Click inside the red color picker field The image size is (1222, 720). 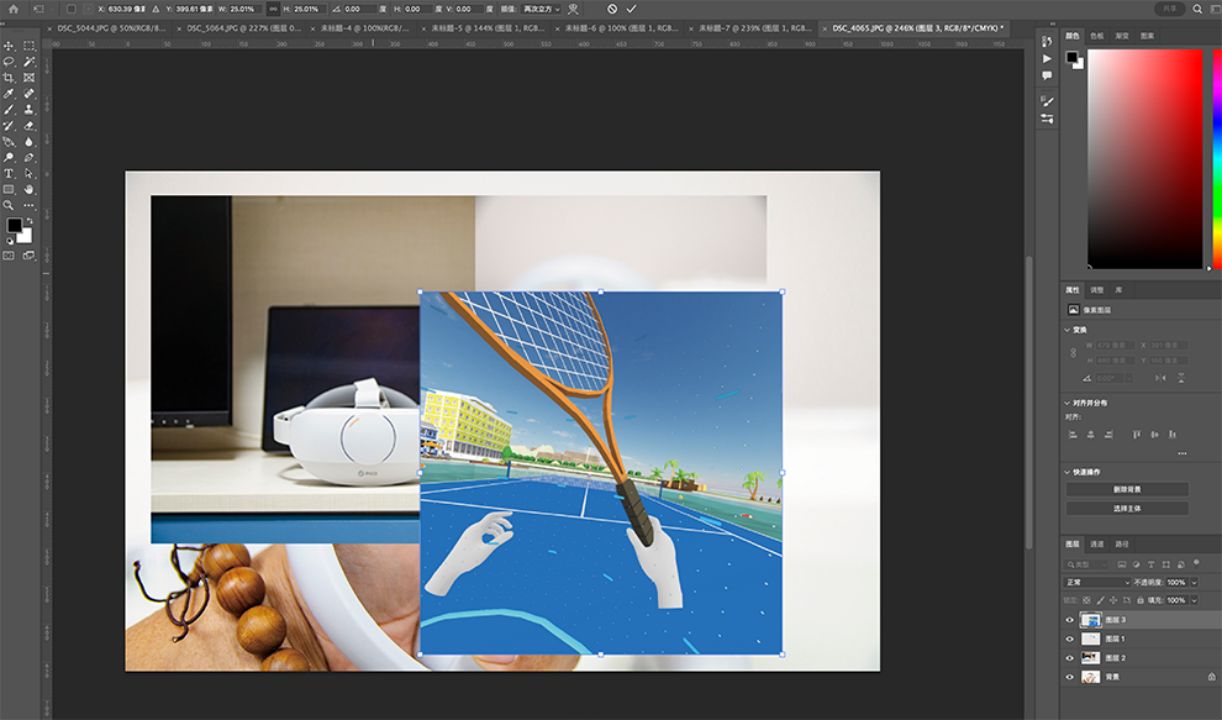pos(1145,158)
